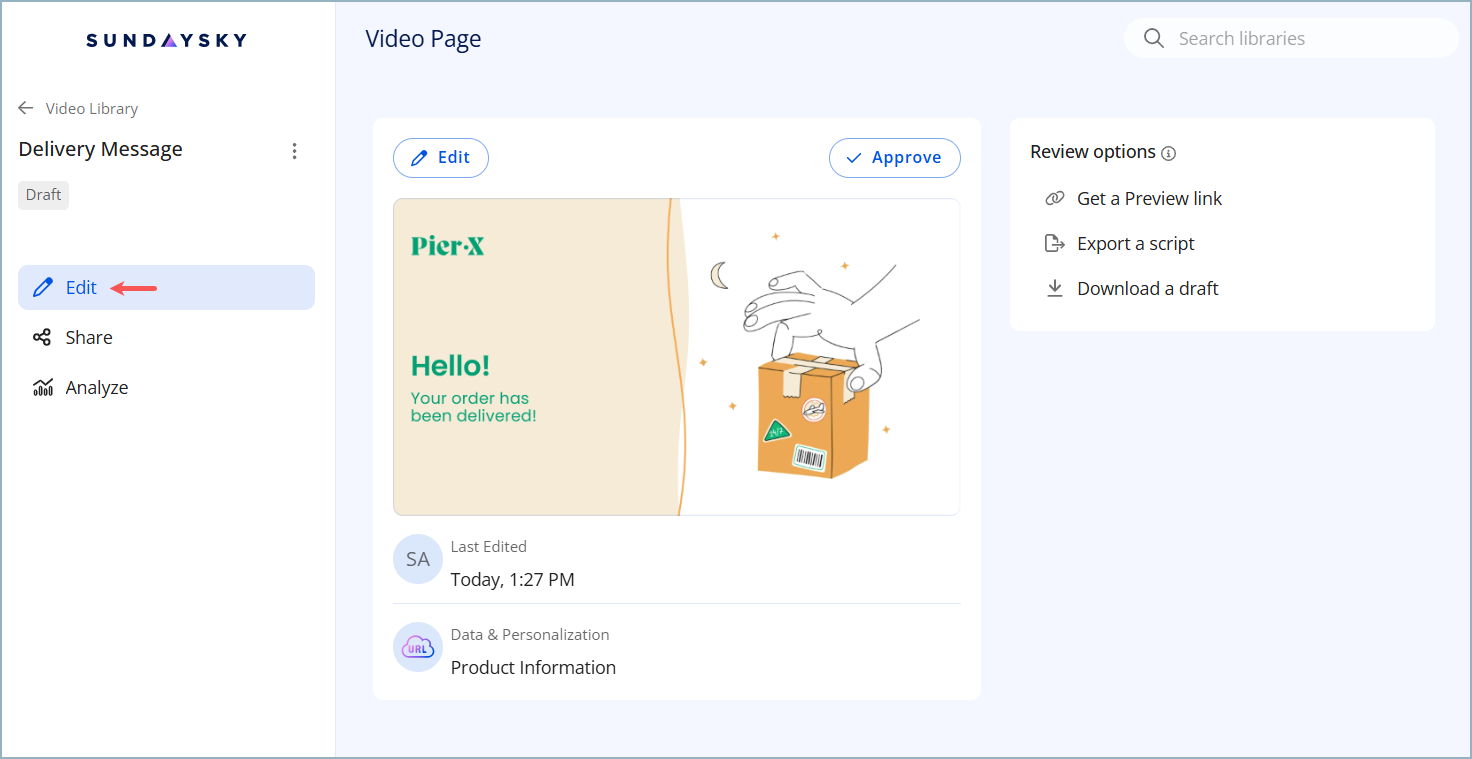Viewport: 1472px width, 759px height.
Task: Click the back arrow beside Video Library
Action: [x=26, y=108]
